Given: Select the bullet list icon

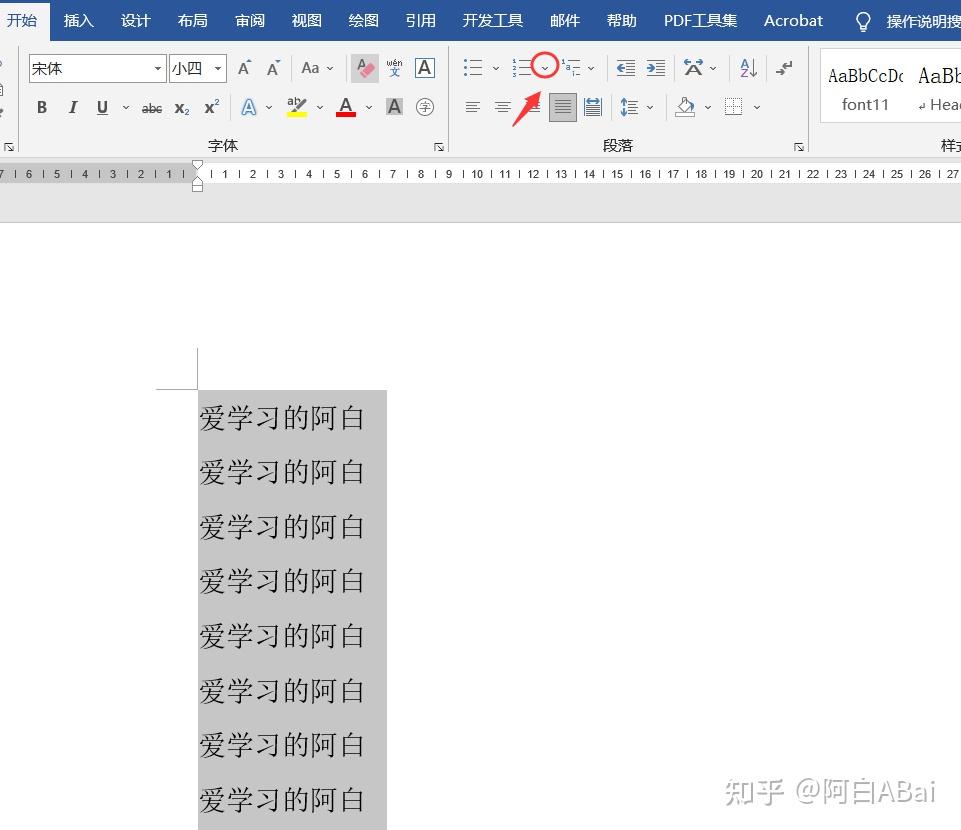Looking at the screenshot, I should coord(471,67).
